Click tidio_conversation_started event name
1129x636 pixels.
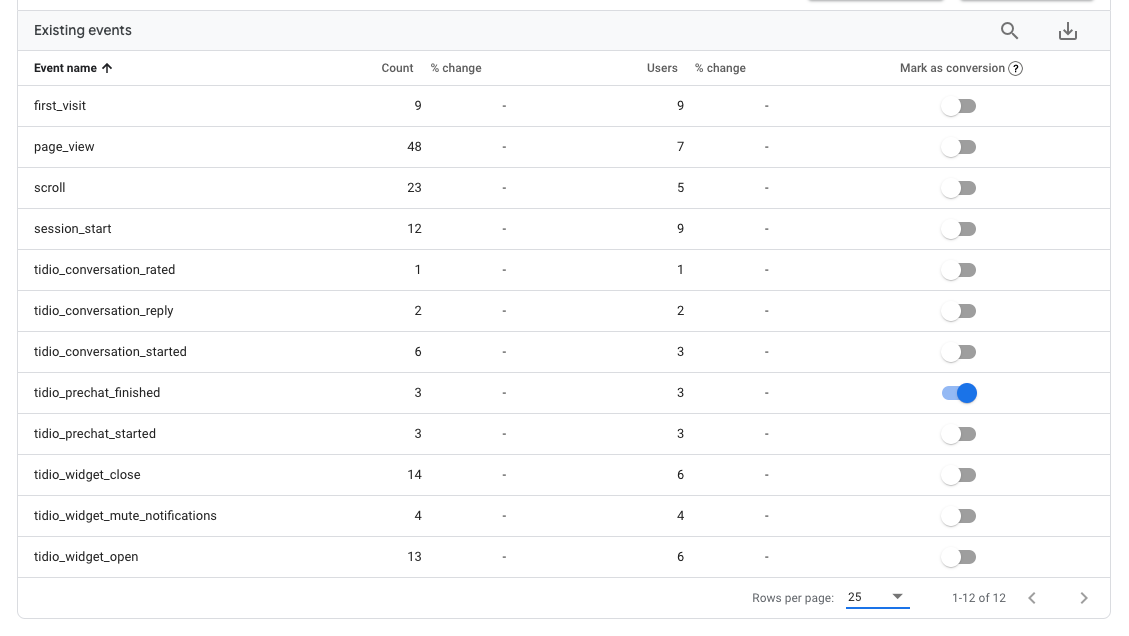pos(110,352)
